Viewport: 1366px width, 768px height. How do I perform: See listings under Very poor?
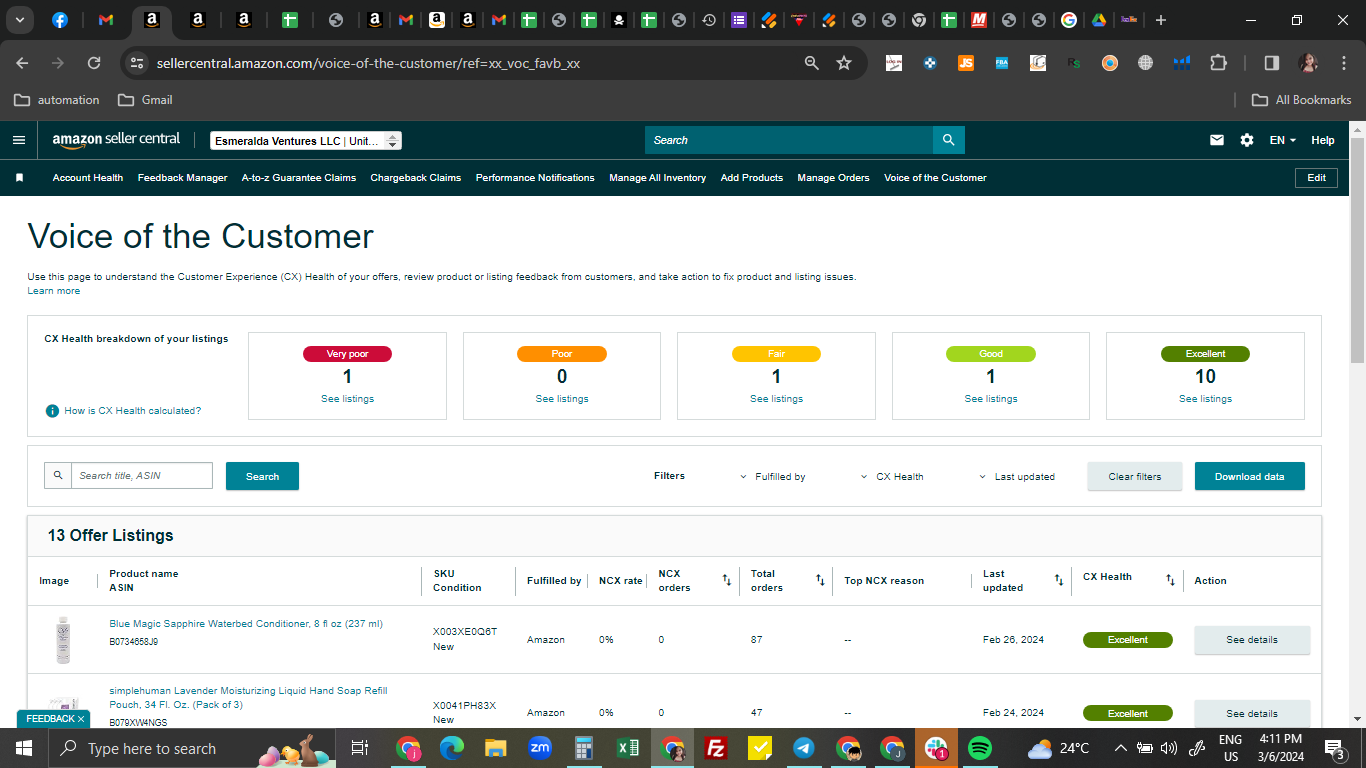(347, 399)
